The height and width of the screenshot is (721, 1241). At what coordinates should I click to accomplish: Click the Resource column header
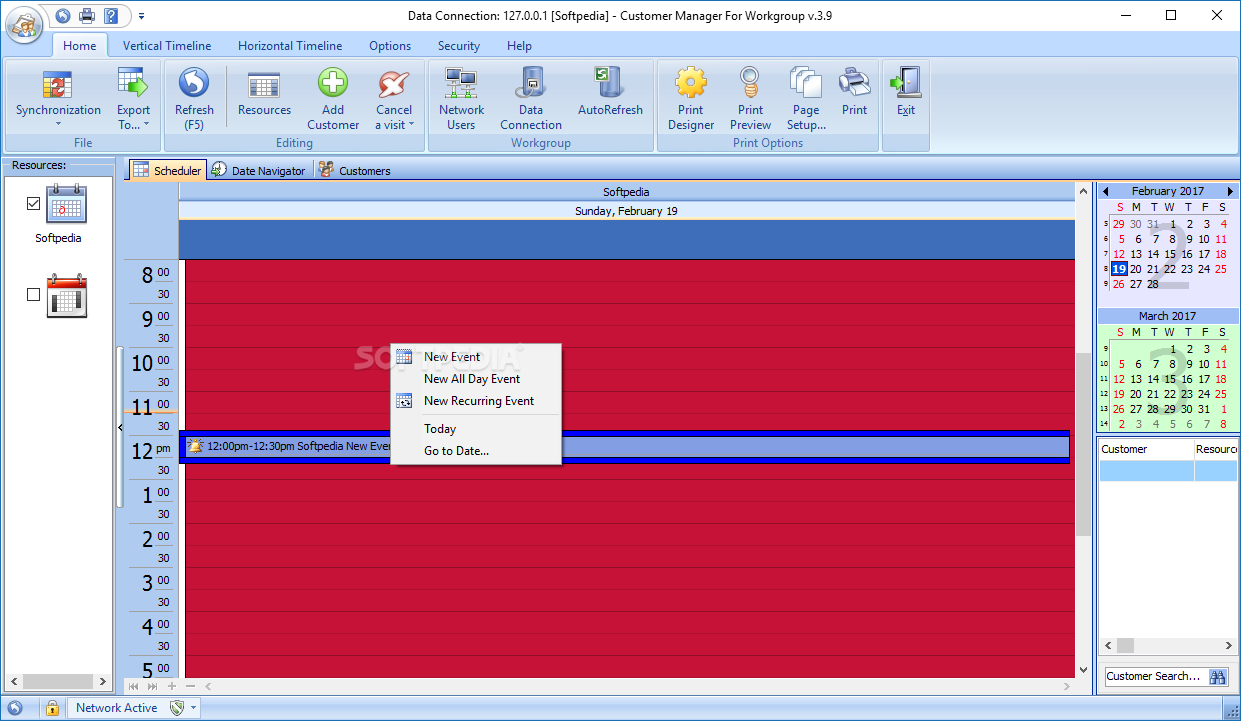pos(1216,449)
